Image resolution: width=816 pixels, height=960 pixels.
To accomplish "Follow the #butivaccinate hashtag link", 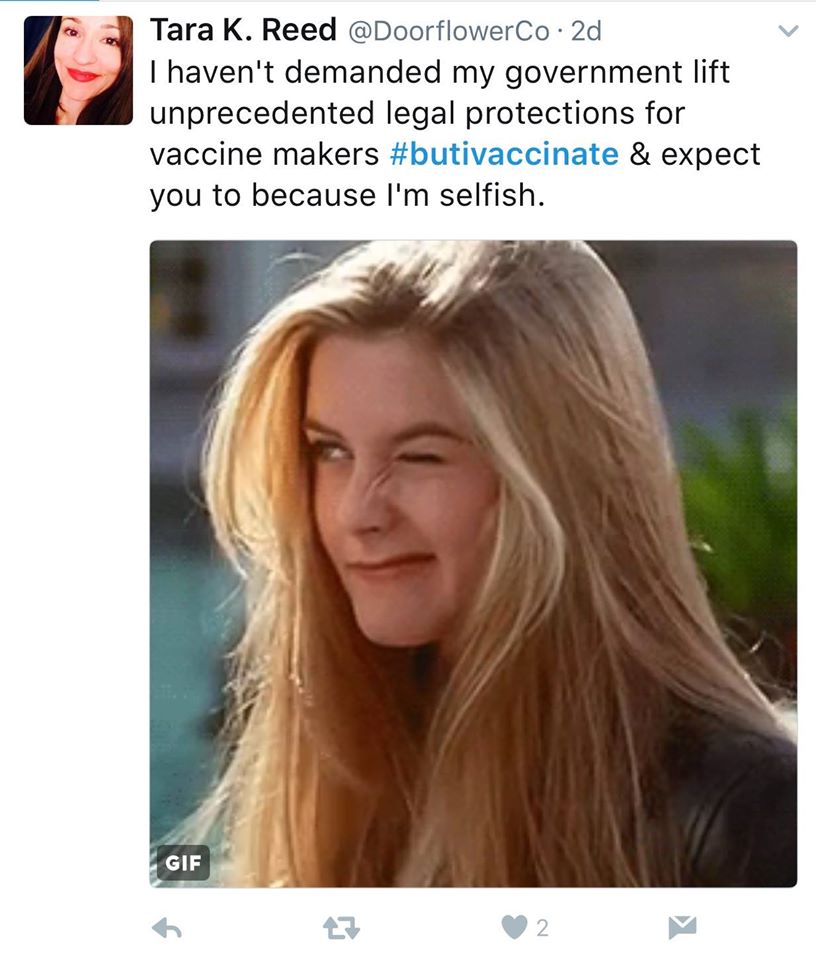I will click(x=504, y=154).
